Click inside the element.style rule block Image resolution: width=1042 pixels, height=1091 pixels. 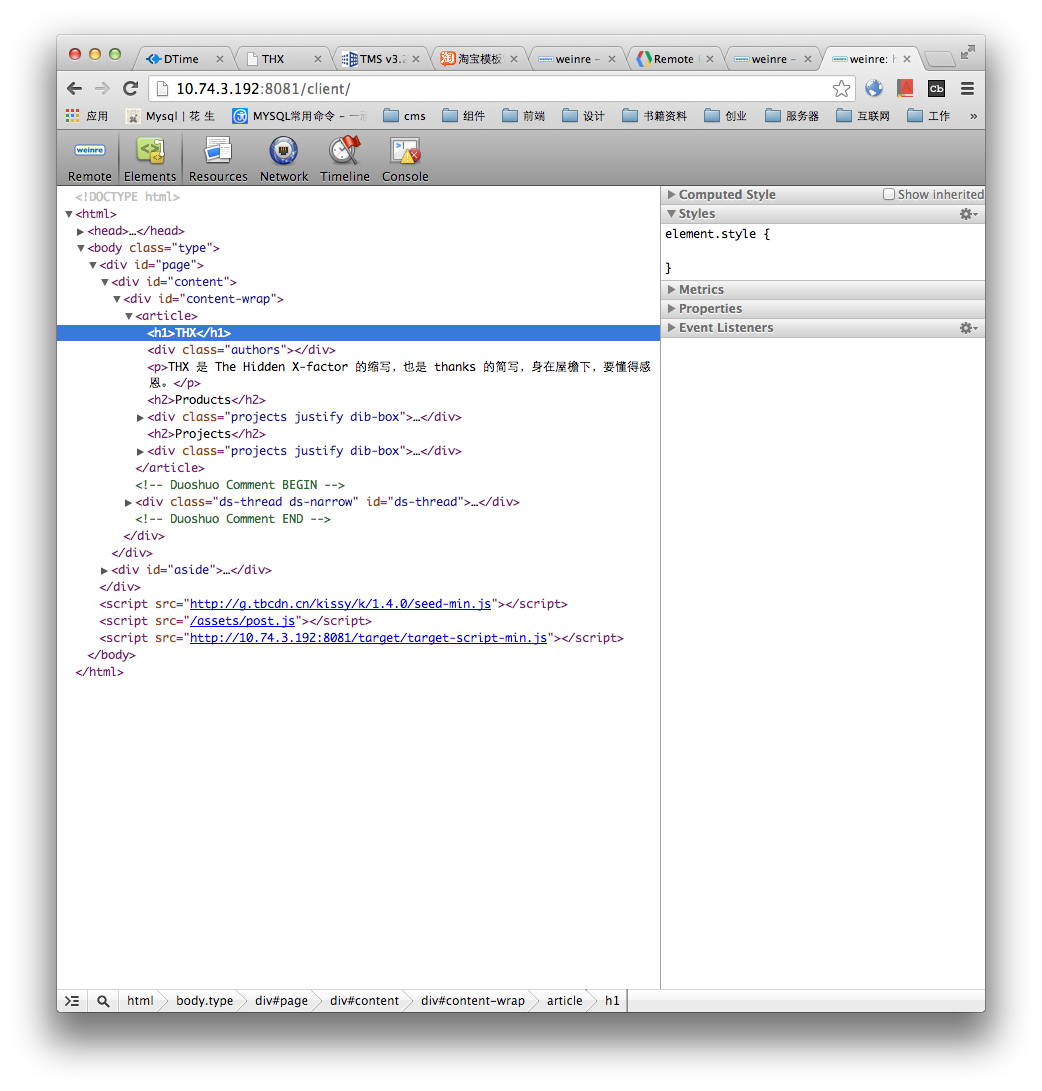822,250
